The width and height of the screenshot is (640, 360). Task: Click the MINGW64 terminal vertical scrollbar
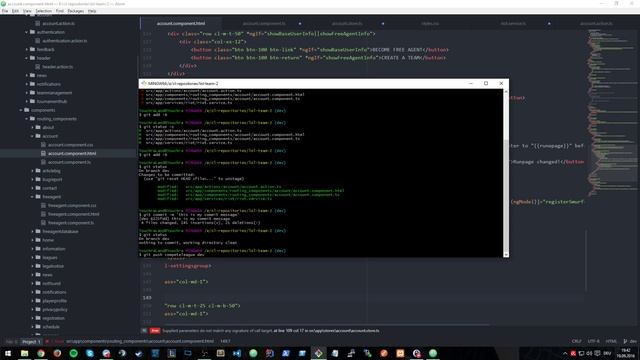506,173
